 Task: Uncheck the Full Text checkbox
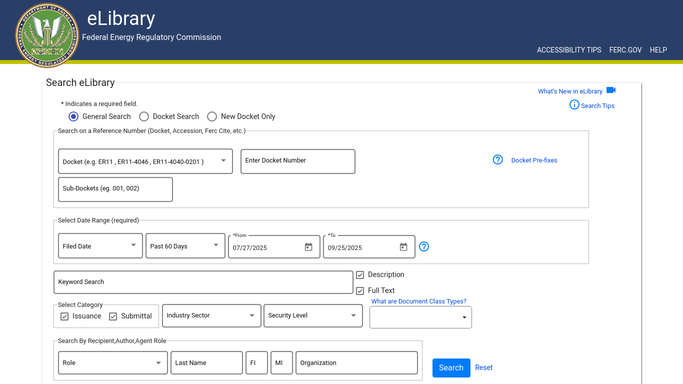pos(360,291)
